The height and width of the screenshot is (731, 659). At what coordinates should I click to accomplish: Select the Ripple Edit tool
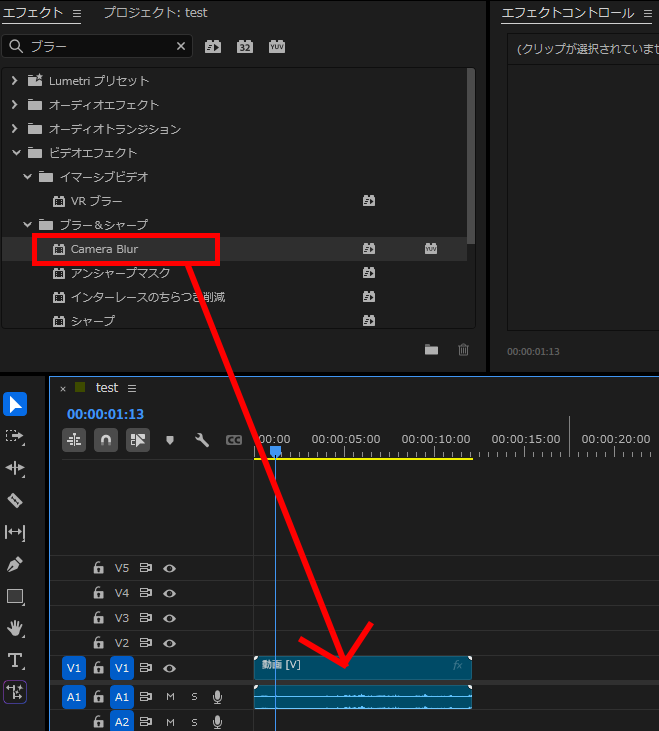pos(15,468)
